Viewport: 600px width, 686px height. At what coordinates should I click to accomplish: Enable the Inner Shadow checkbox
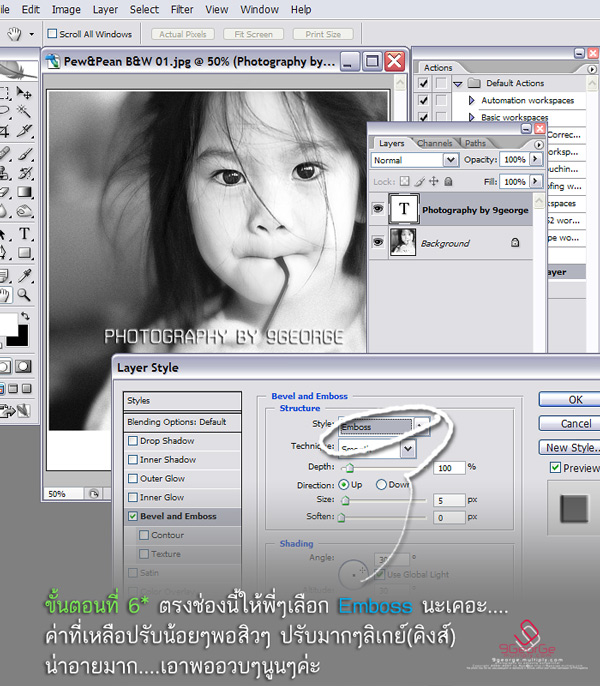point(133,459)
